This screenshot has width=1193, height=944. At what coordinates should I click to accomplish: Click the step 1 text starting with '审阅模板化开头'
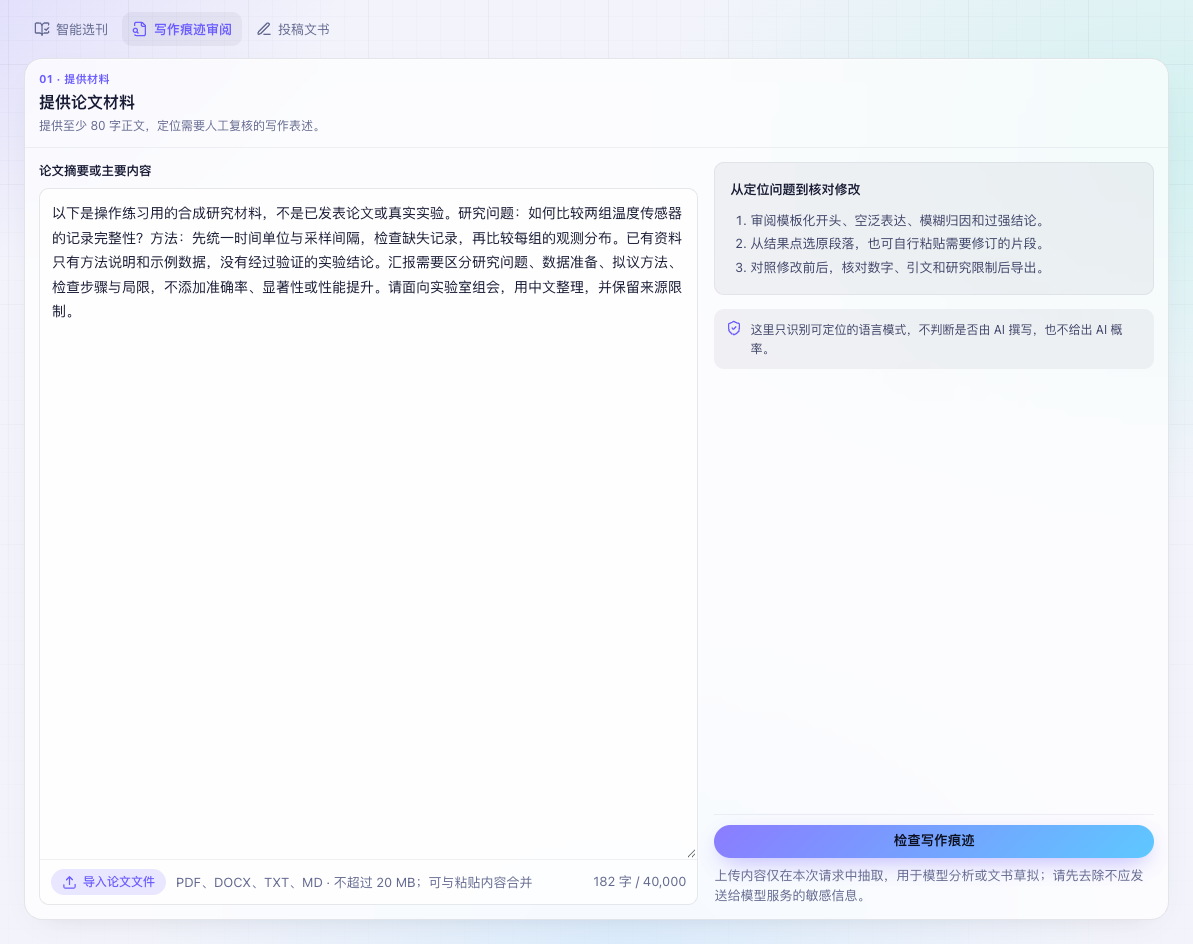pos(900,221)
